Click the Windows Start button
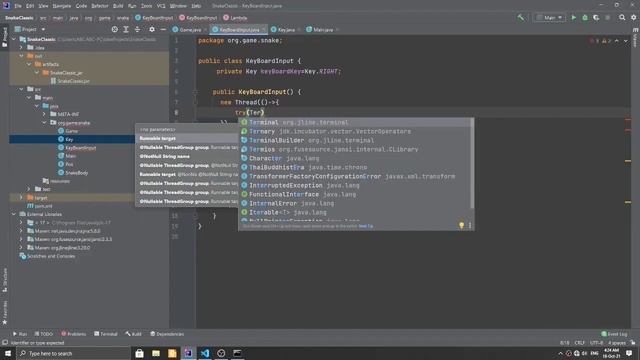This screenshot has width=640, height=360. (8, 353)
